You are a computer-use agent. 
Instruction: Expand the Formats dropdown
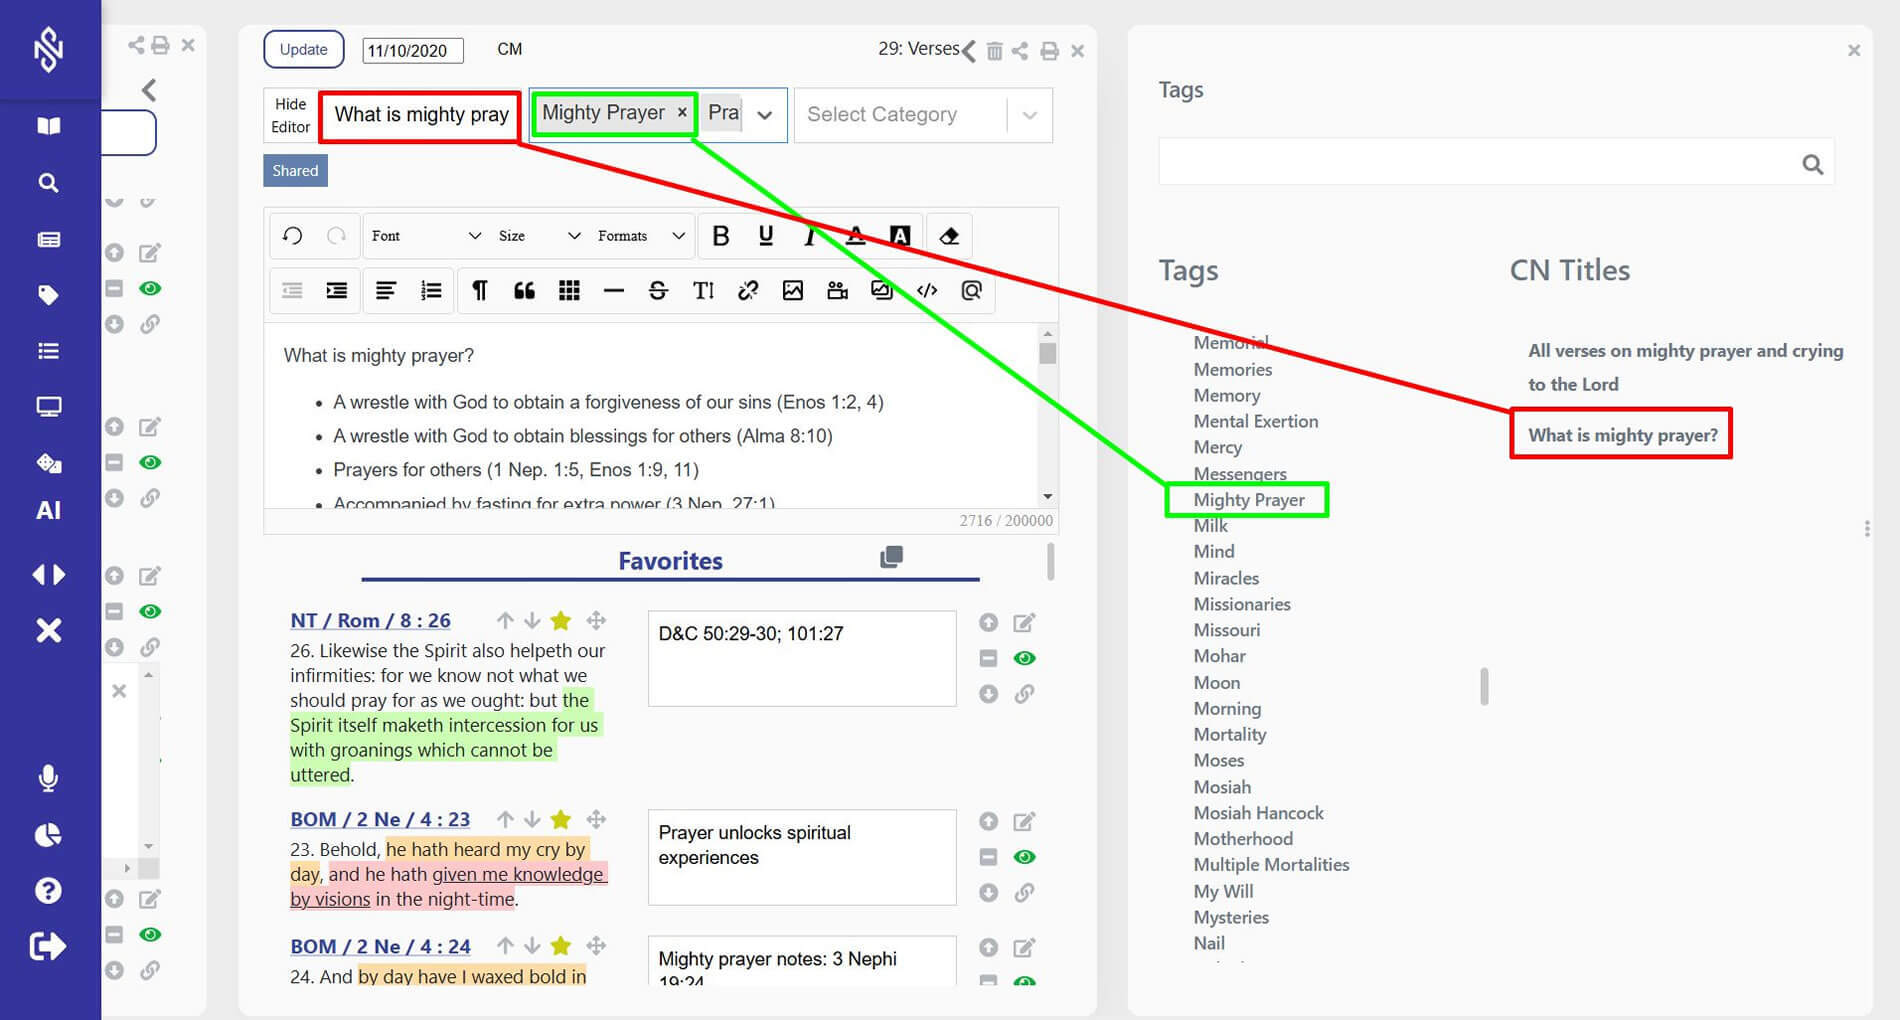point(640,236)
